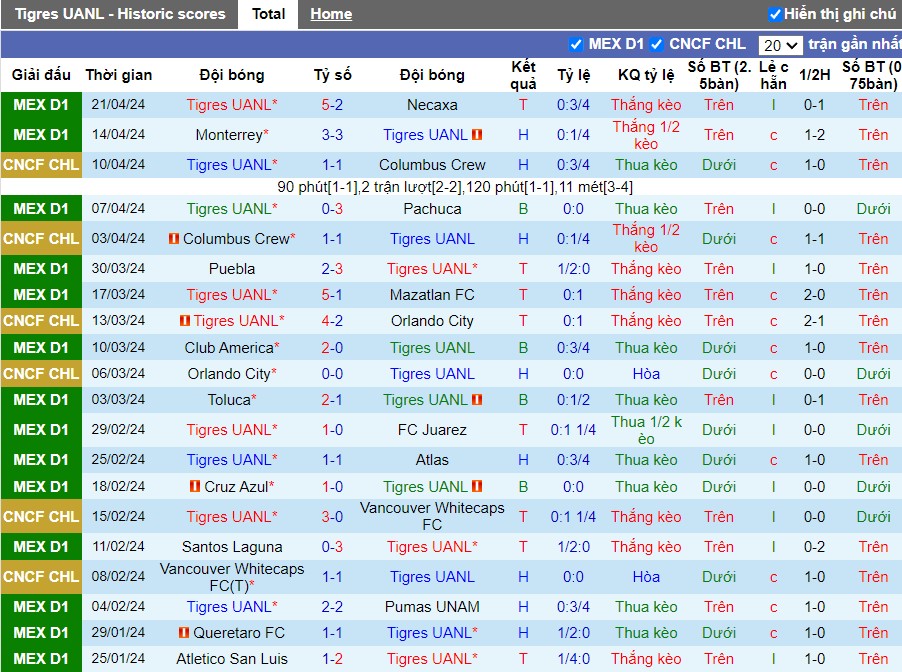902x672 pixels.
Task: Click the MEX D1 league cell for 21/04/24
Action: pyautogui.click(x=41, y=105)
